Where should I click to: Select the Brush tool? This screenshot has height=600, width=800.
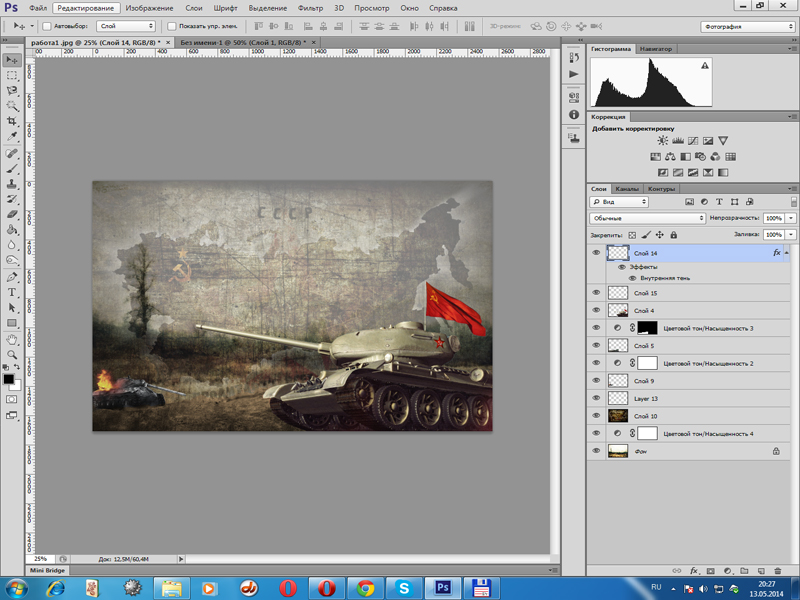pos(12,168)
